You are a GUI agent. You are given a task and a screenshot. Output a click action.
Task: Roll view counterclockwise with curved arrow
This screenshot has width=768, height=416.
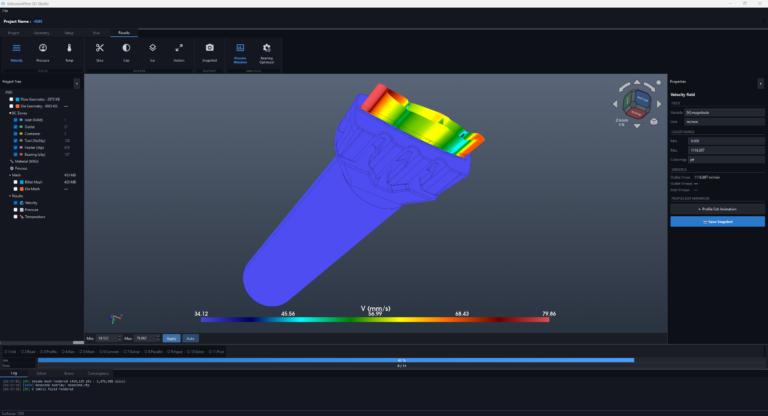(x=624, y=87)
